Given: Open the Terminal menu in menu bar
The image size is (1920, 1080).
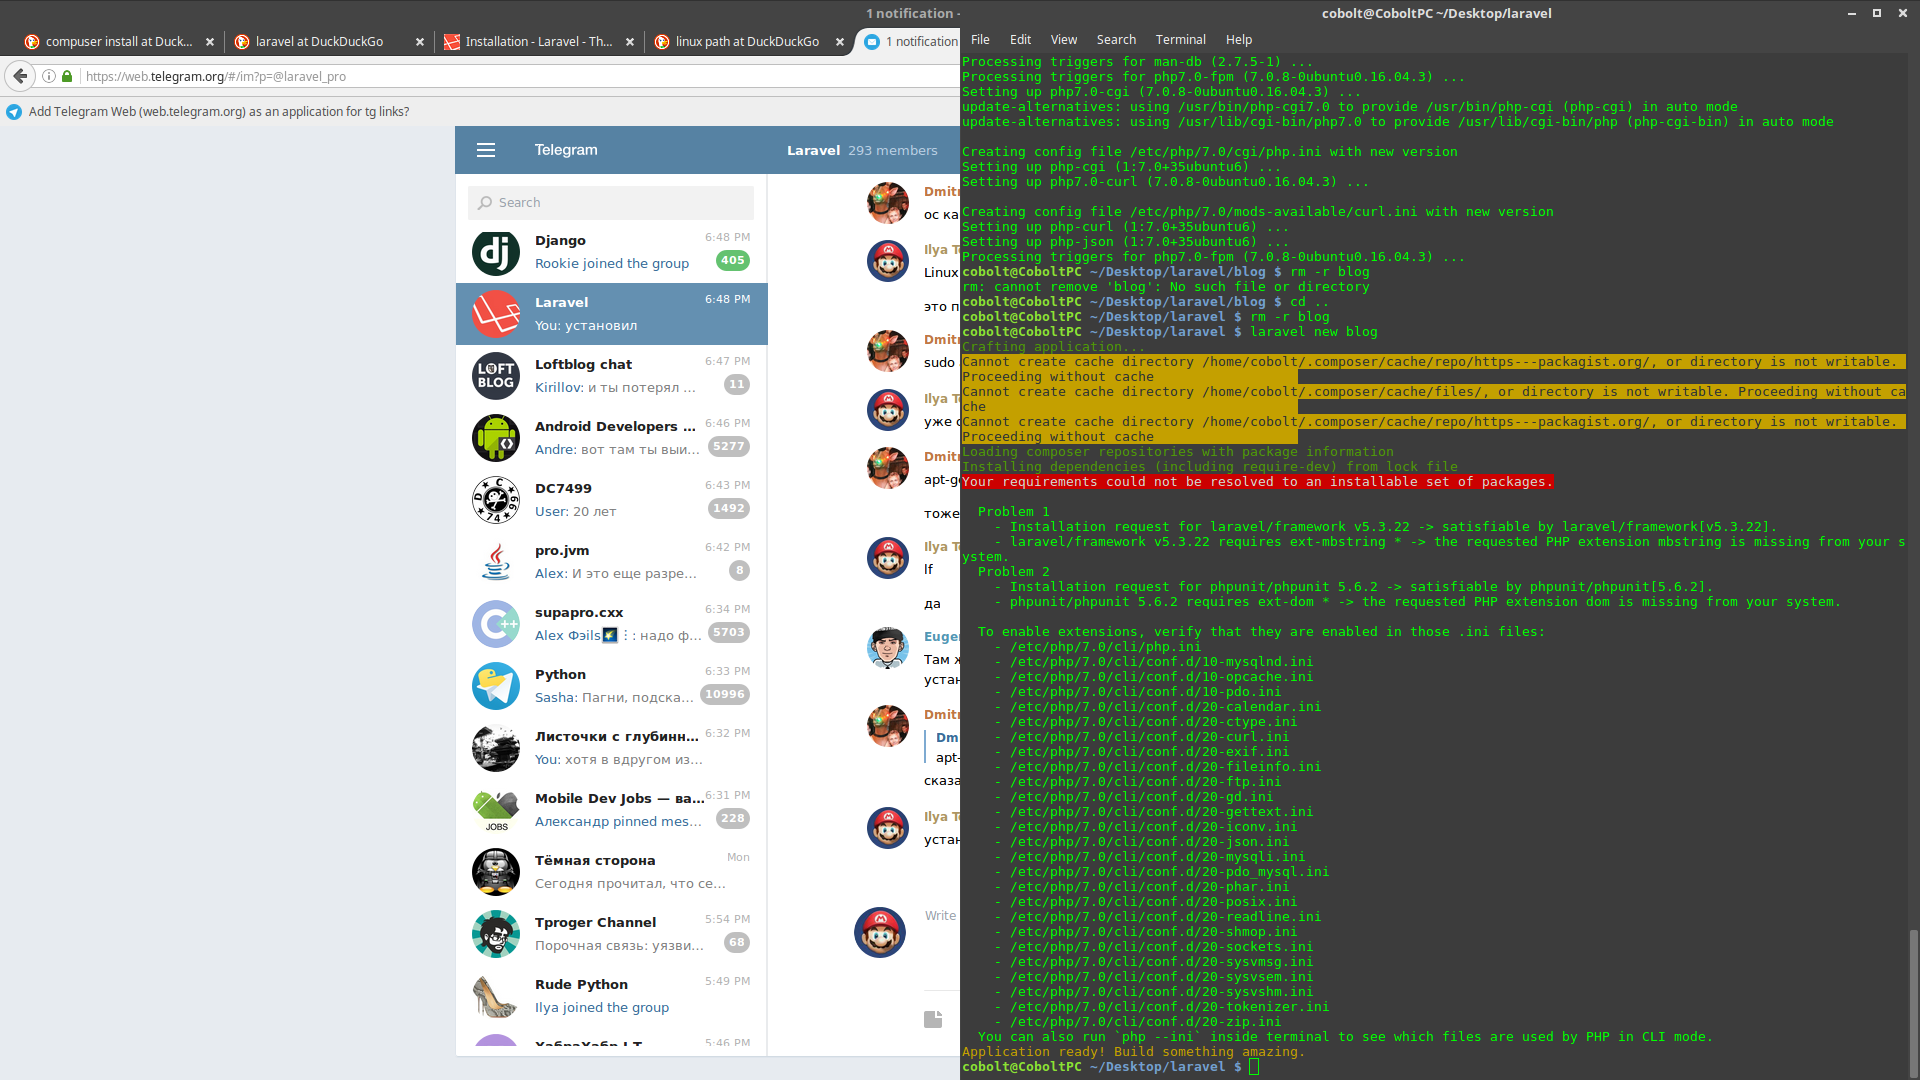Looking at the screenshot, I should tap(1180, 40).
